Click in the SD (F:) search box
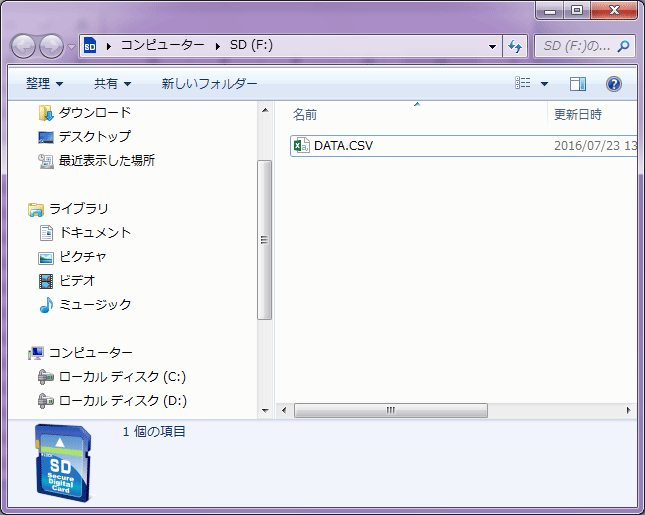The image size is (645, 515). tap(577, 46)
